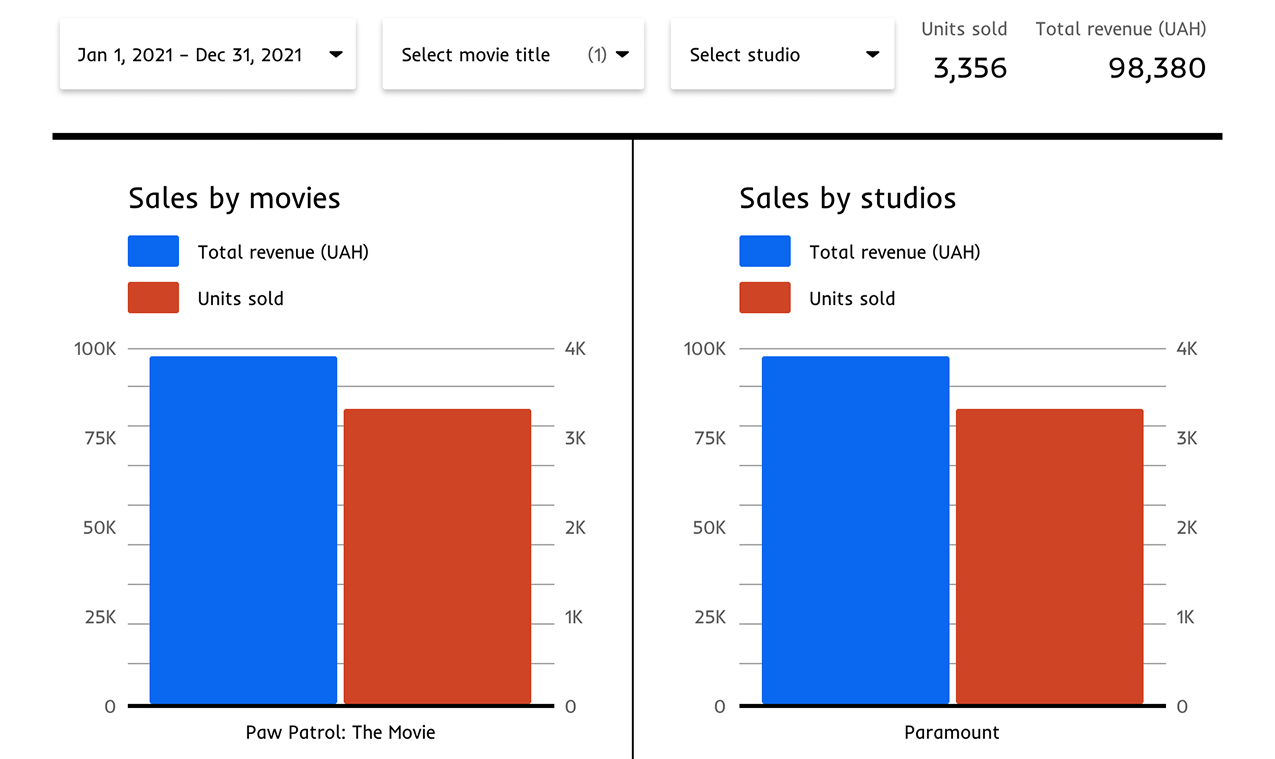Click the blue revenue bar for Paw Patrol: The Movie
This screenshot has width=1275, height=759.
point(243,530)
